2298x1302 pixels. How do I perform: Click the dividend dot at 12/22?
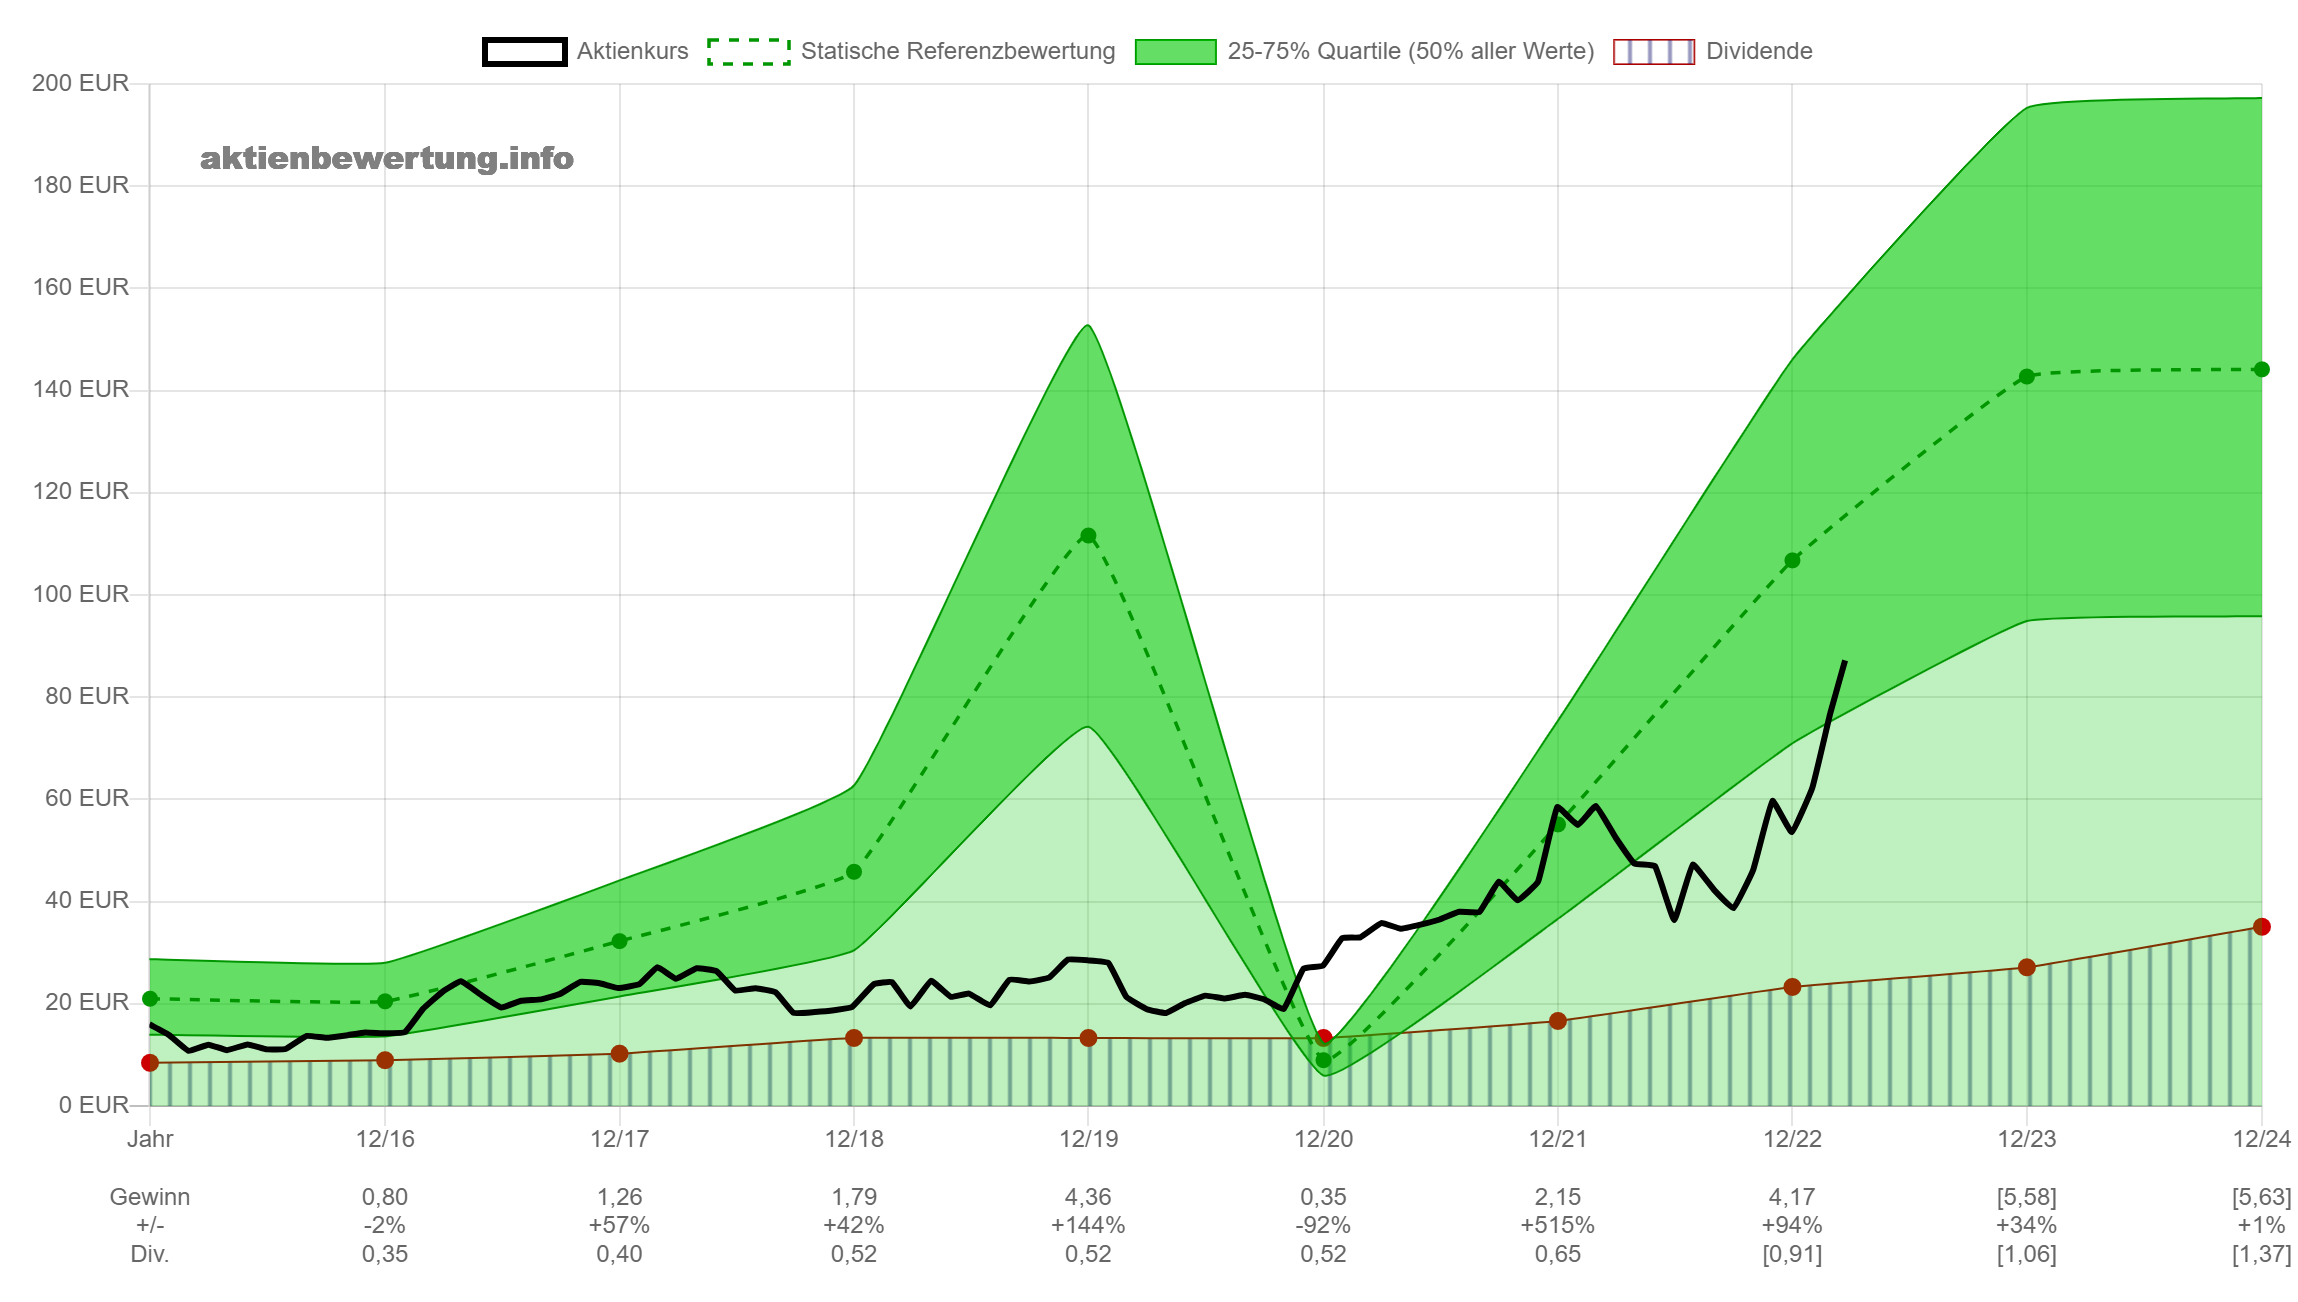(1792, 987)
